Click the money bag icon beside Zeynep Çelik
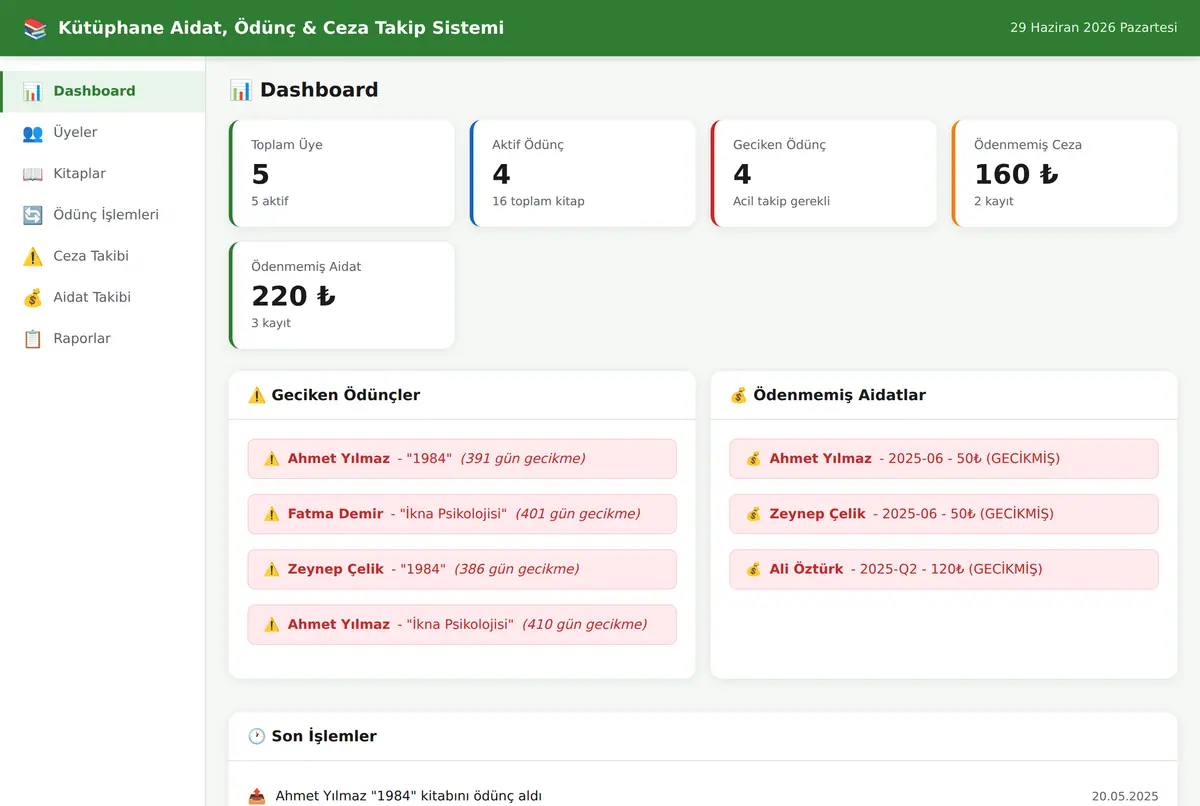The height and width of the screenshot is (806, 1200). pos(753,514)
